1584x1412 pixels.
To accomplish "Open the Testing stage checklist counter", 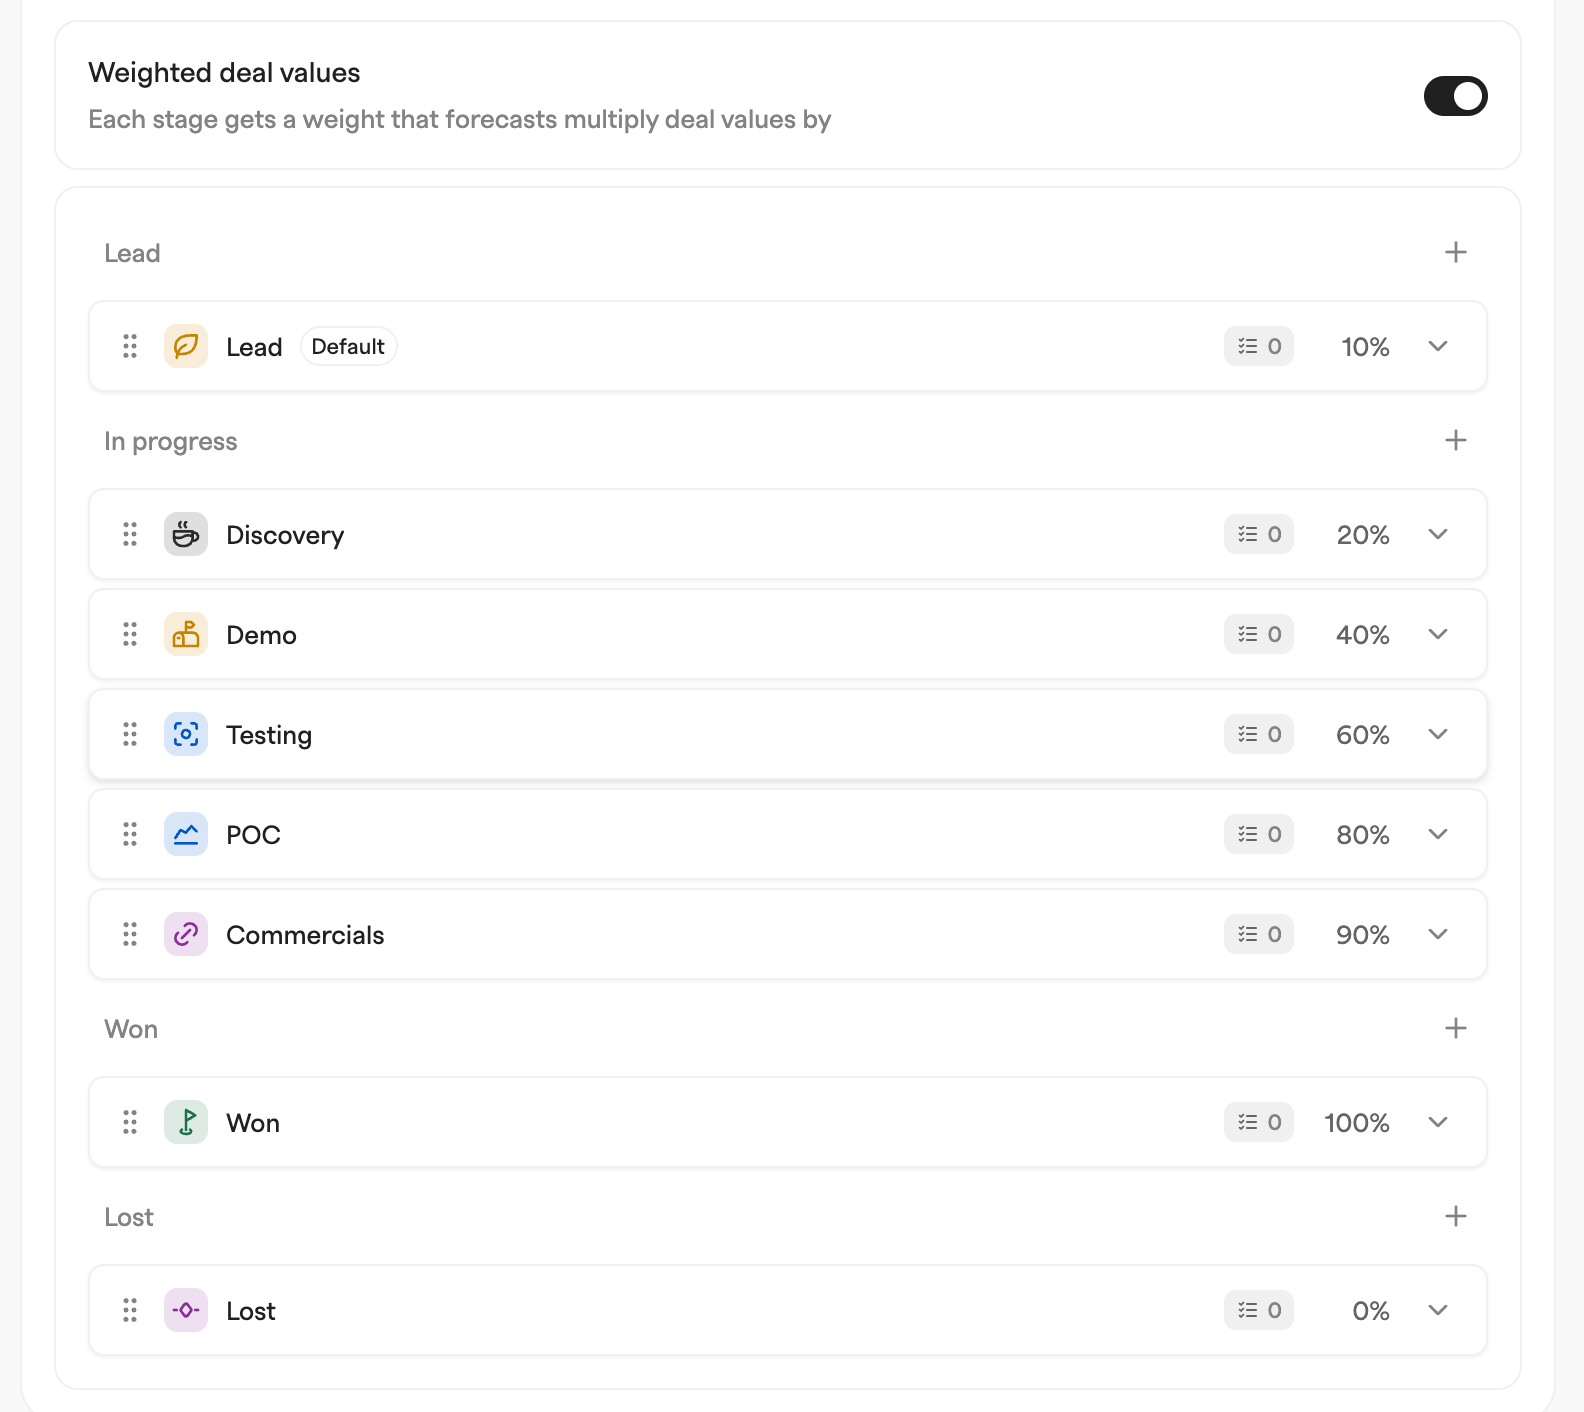I will pos(1259,734).
